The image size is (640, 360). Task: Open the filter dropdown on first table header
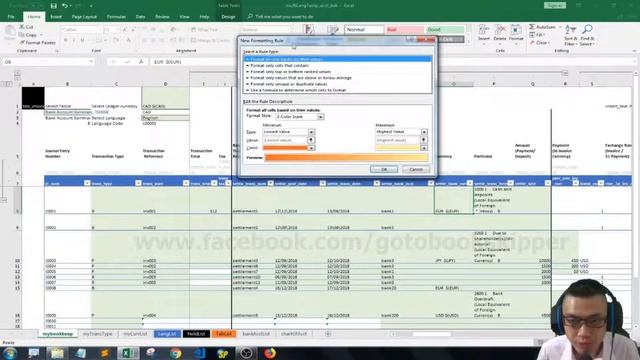coord(87,183)
